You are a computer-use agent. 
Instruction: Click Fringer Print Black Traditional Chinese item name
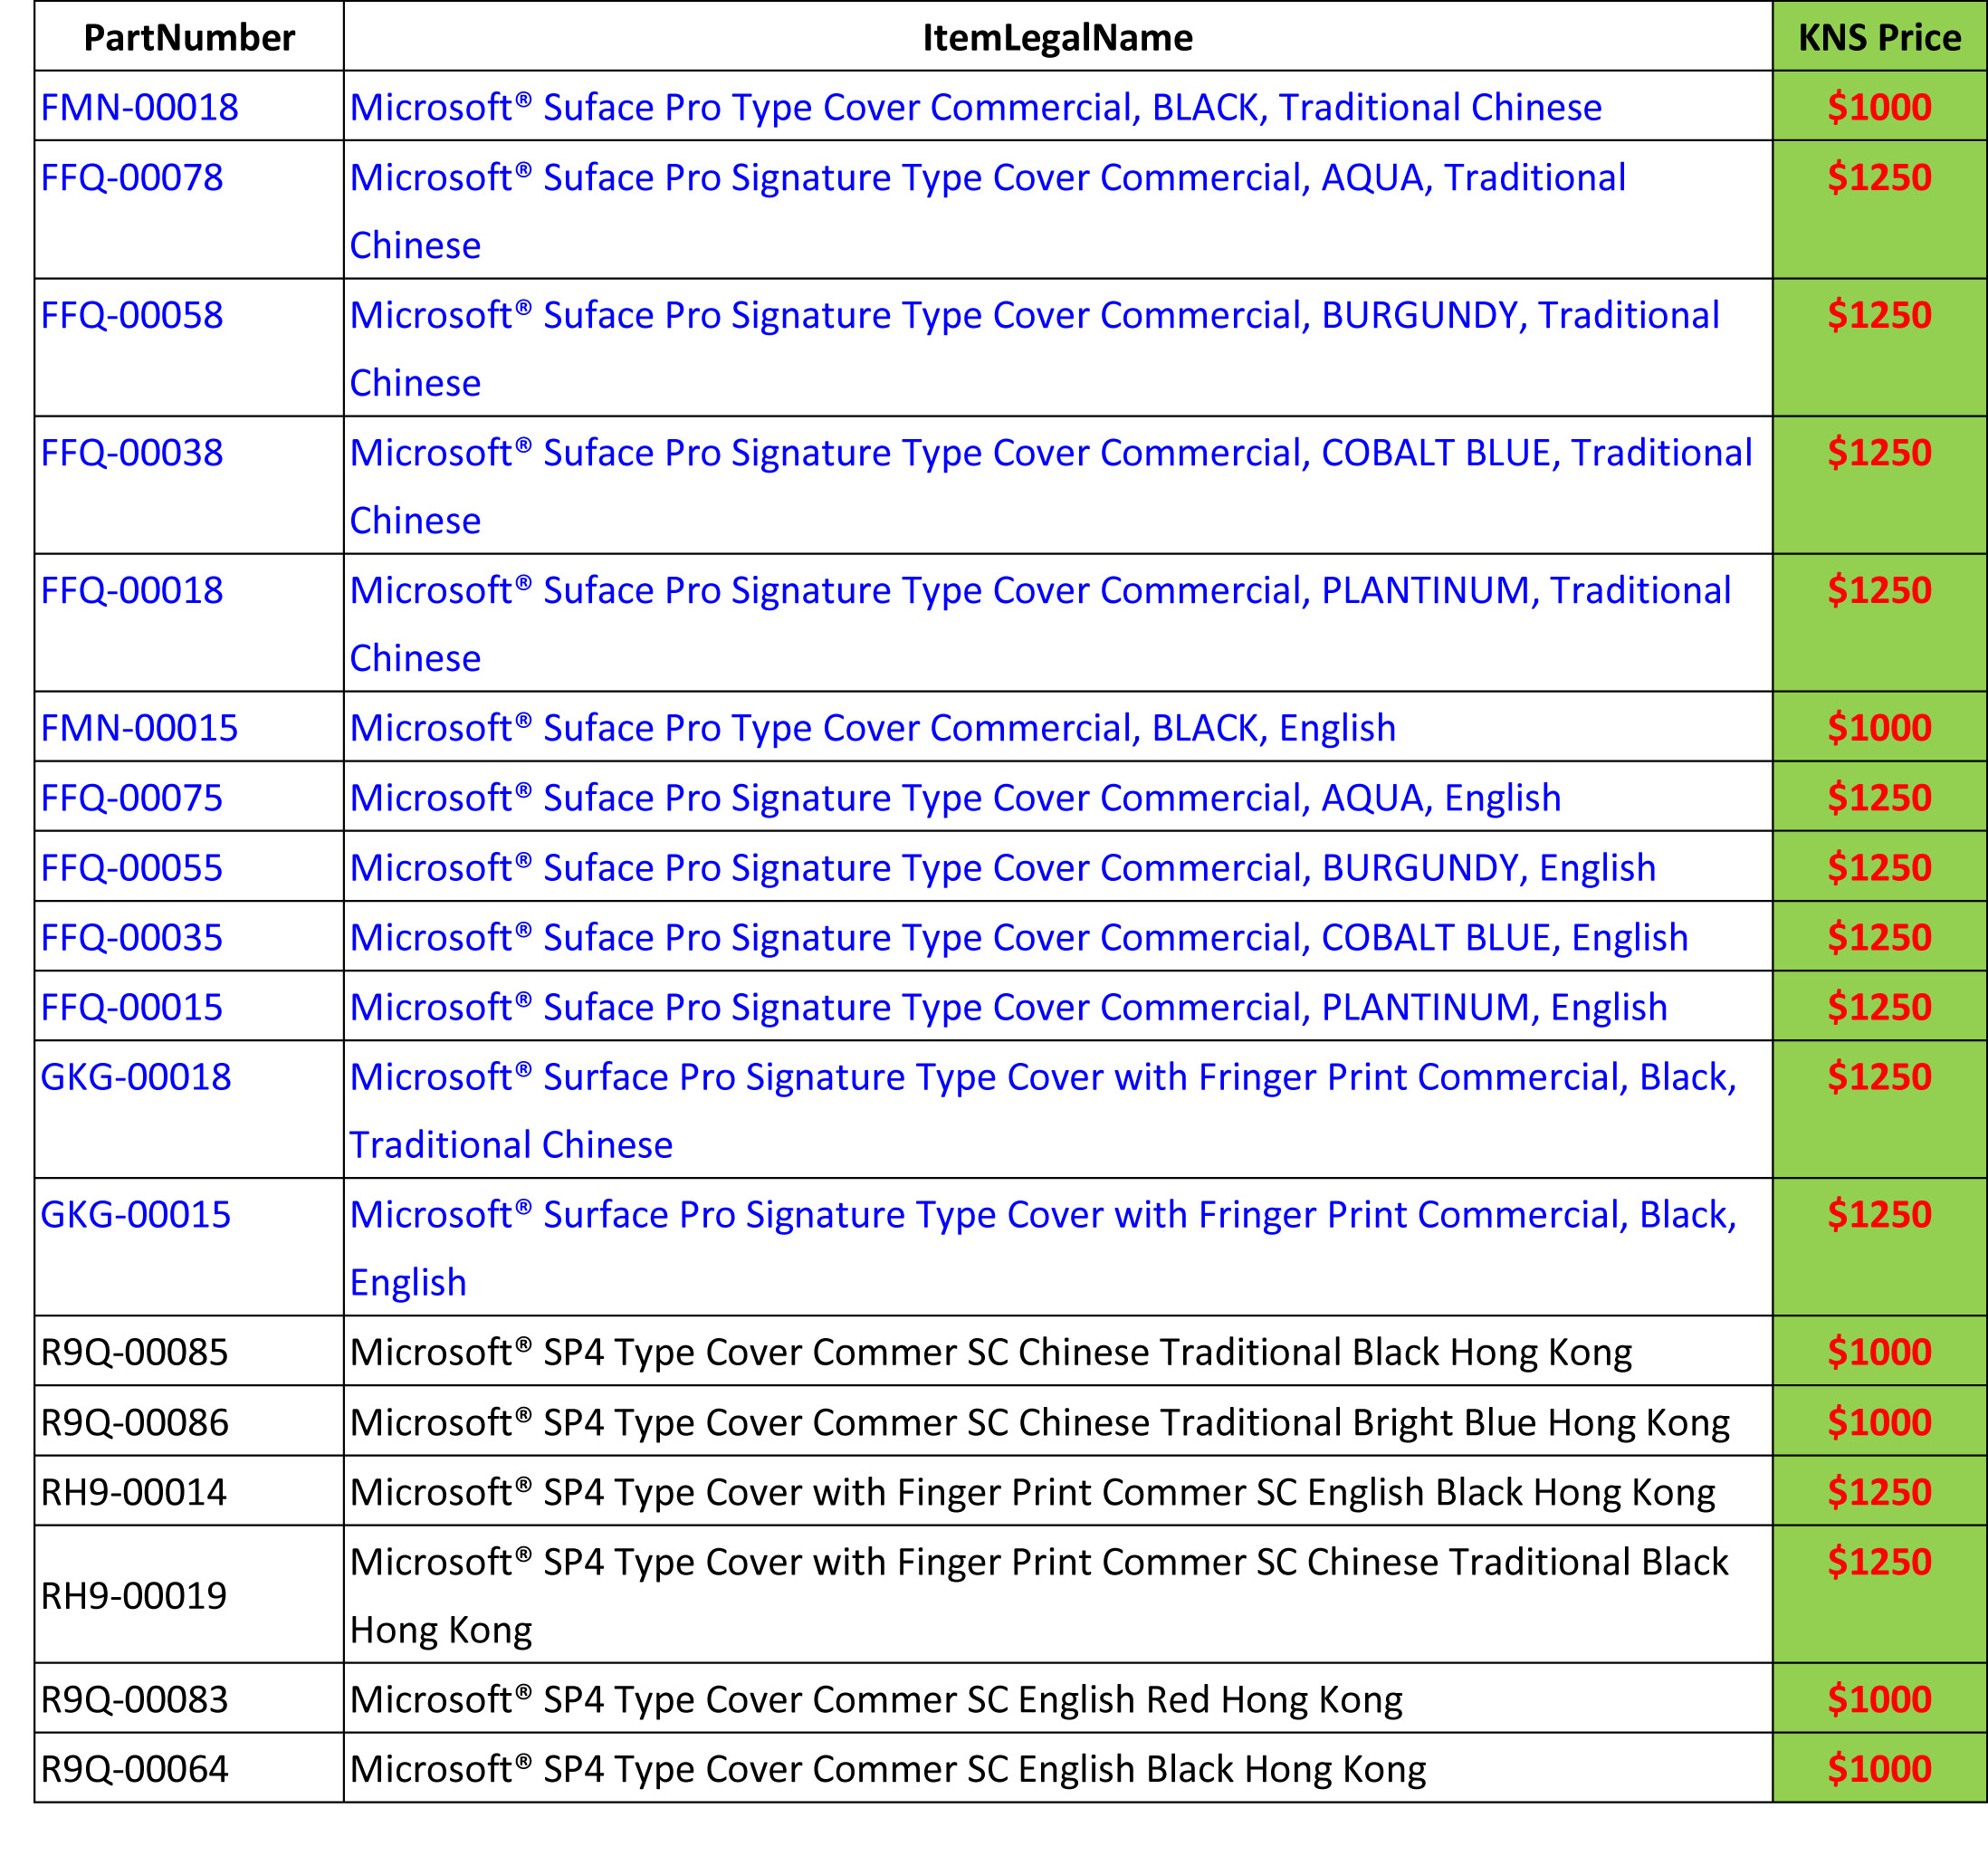pos(1044,1111)
